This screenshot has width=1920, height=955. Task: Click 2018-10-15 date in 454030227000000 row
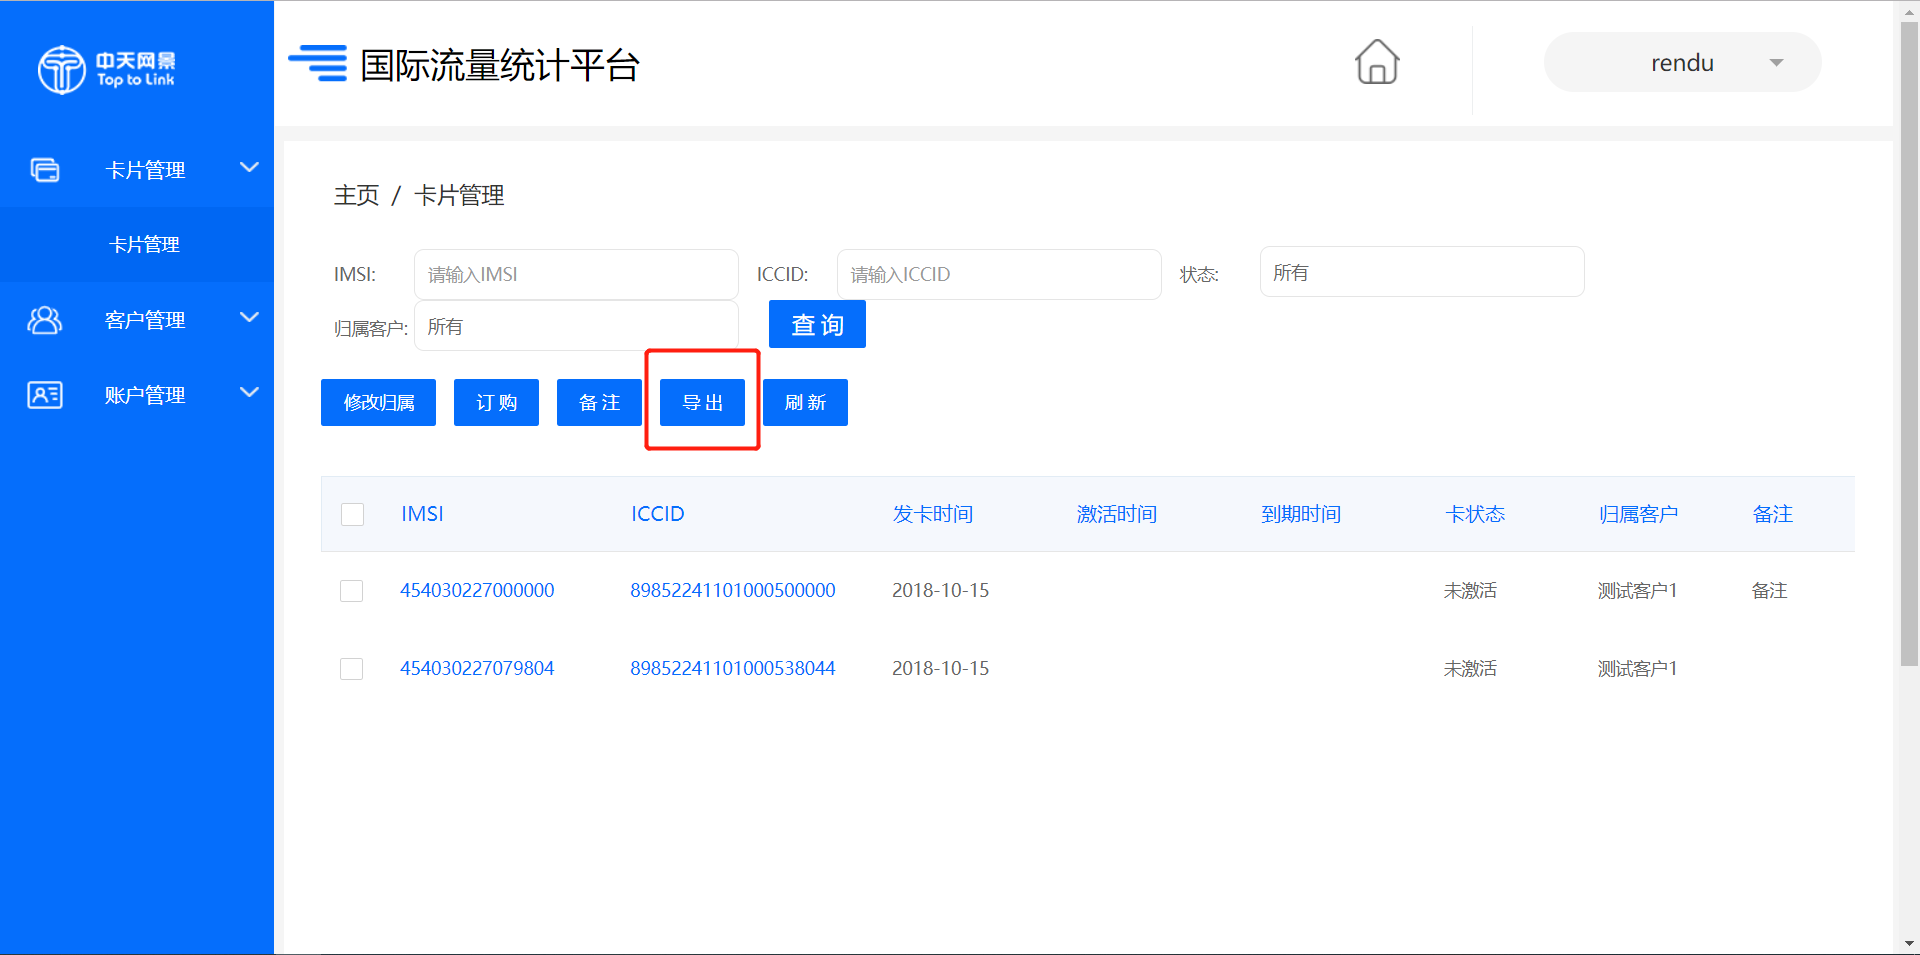(x=940, y=591)
